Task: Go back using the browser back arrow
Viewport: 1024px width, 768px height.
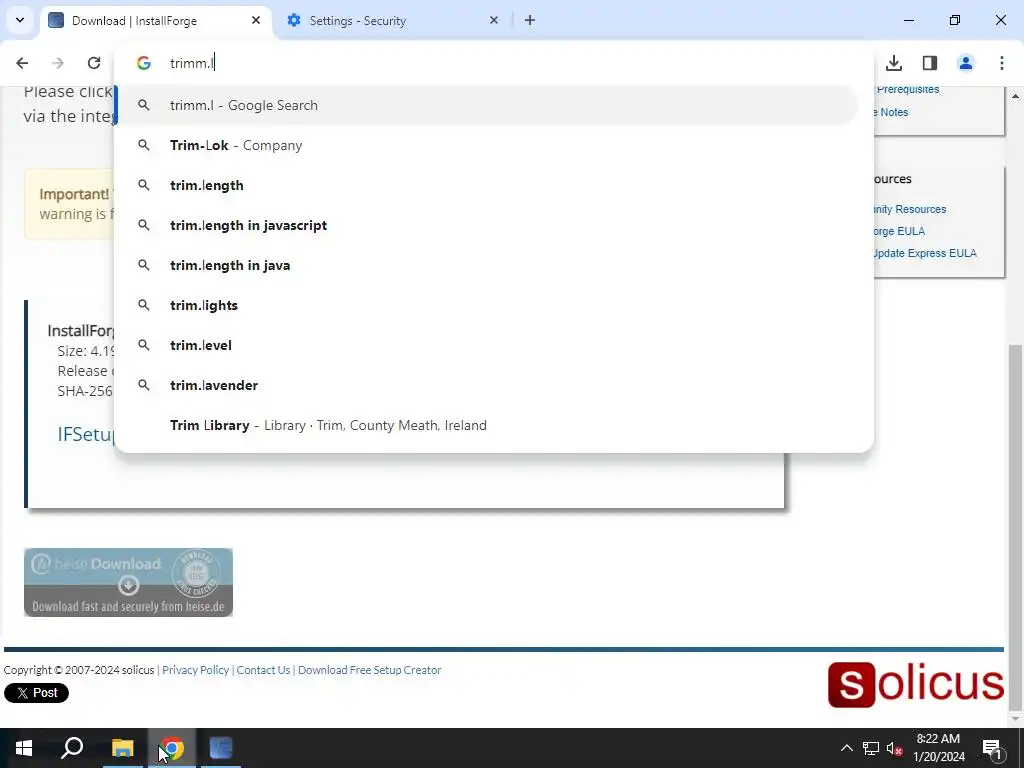Action: pyautogui.click(x=22, y=63)
